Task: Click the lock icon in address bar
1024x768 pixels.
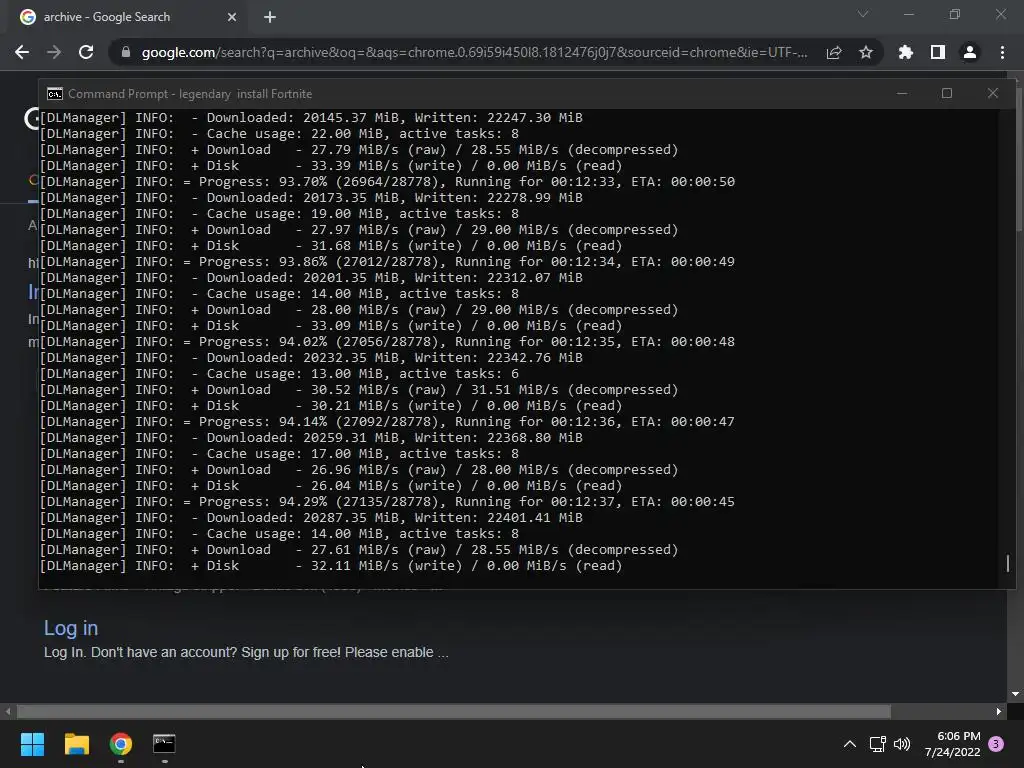Action: click(126, 52)
